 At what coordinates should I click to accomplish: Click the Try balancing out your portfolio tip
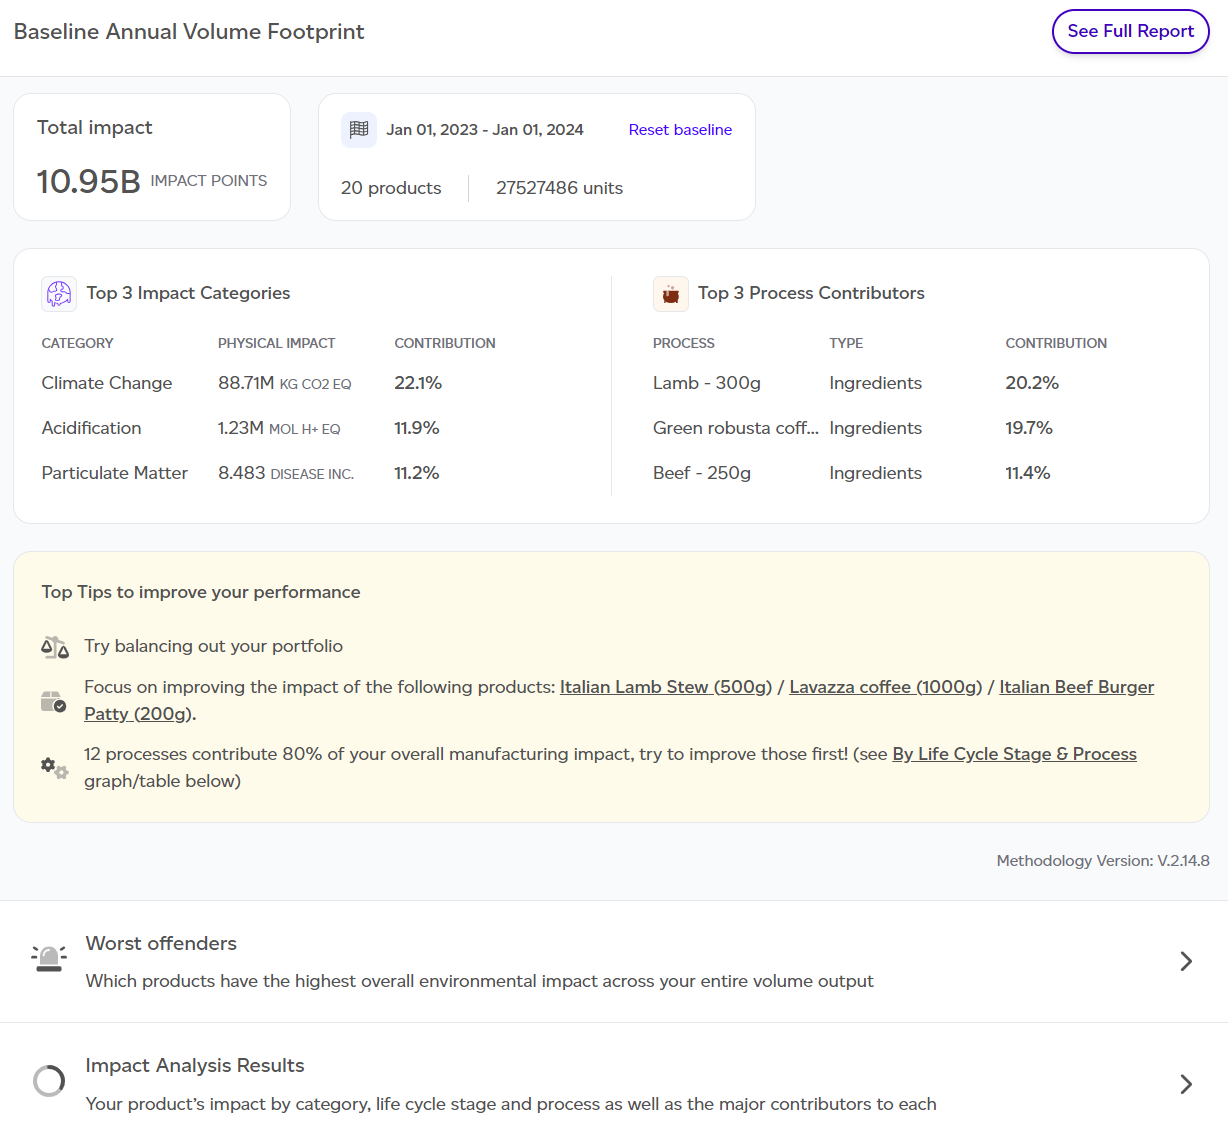point(213,646)
